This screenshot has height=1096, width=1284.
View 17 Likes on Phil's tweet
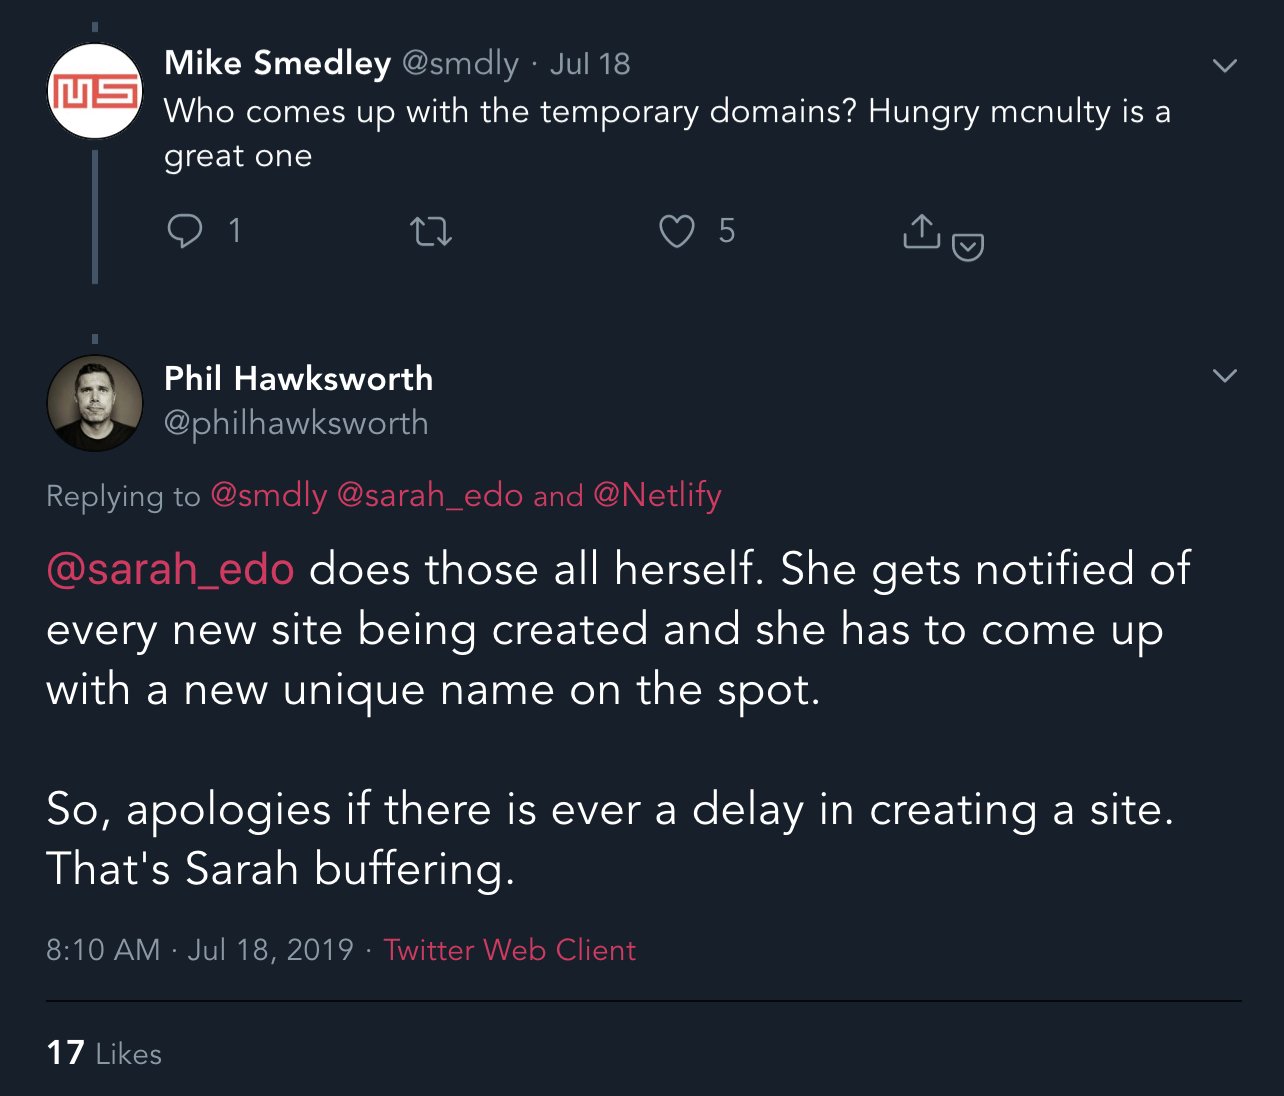tap(103, 1053)
